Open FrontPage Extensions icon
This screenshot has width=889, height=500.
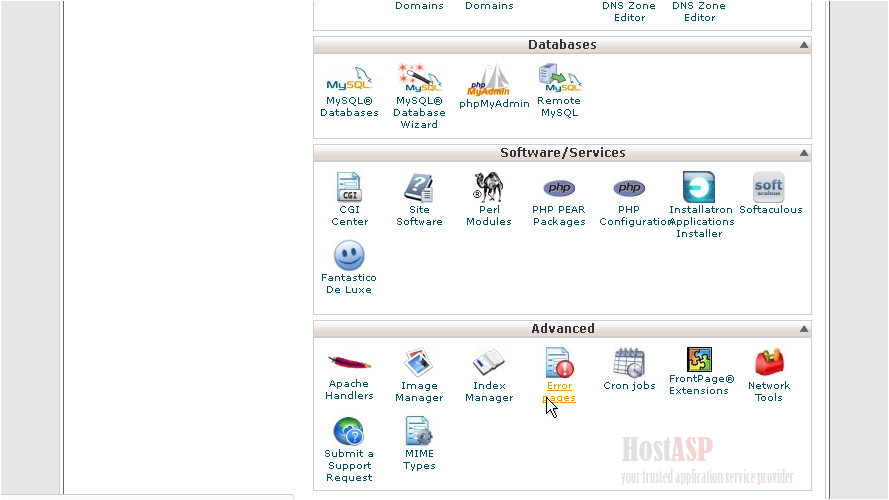tap(699, 360)
